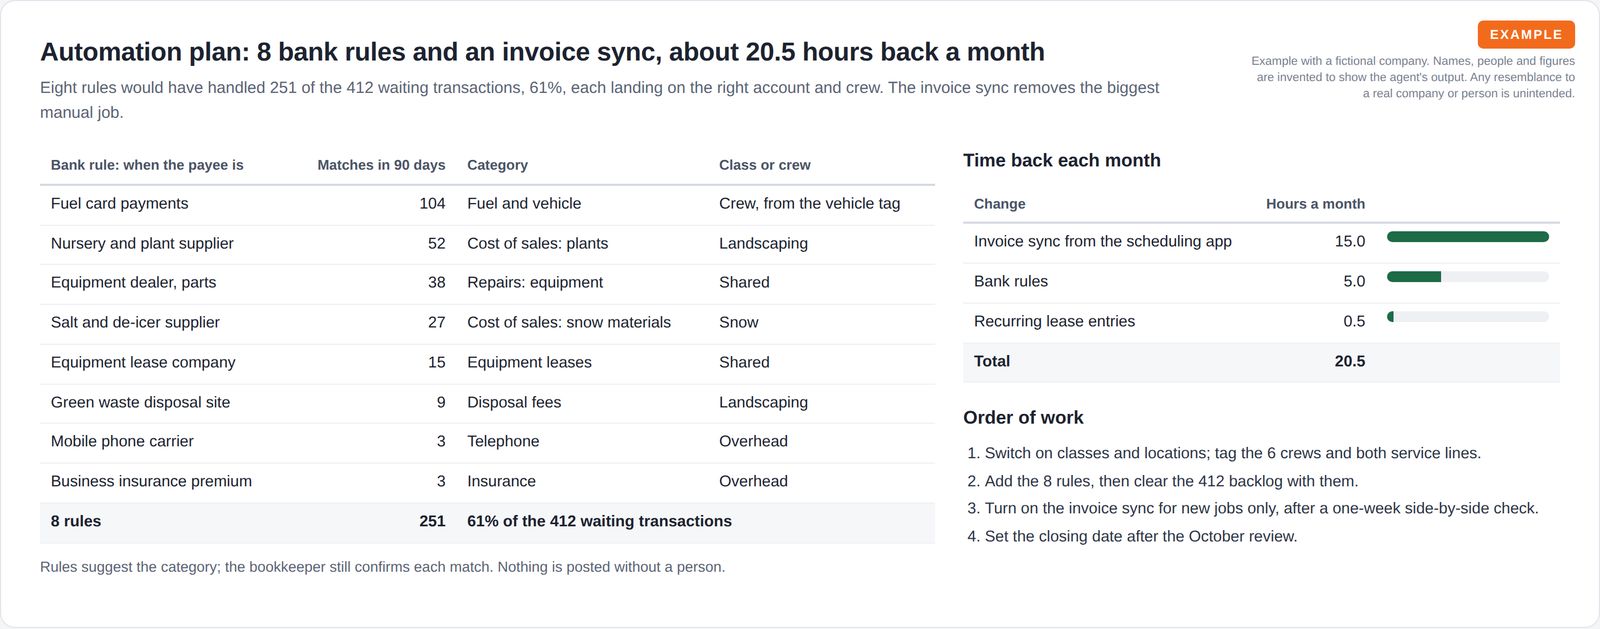Select the "Order of work" heading
Image resolution: width=1600 pixels, height=629 pixels.
1023,418
